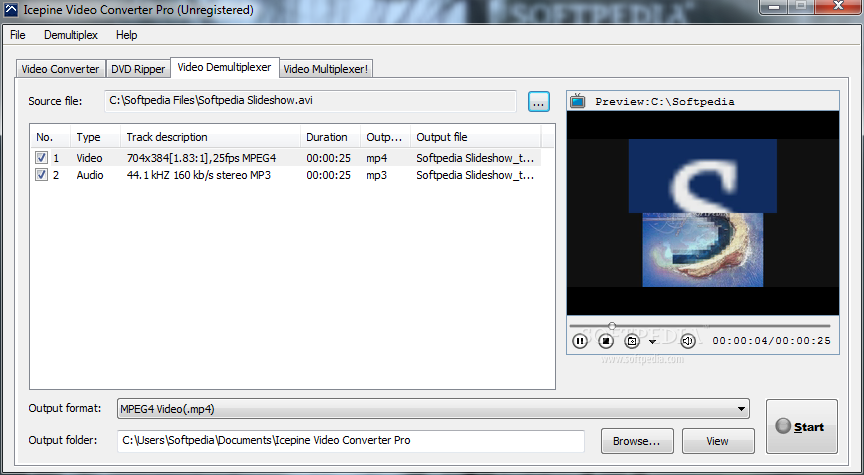
Task: Click the Icepine app title bar icon
Action: tap(10, 9)
